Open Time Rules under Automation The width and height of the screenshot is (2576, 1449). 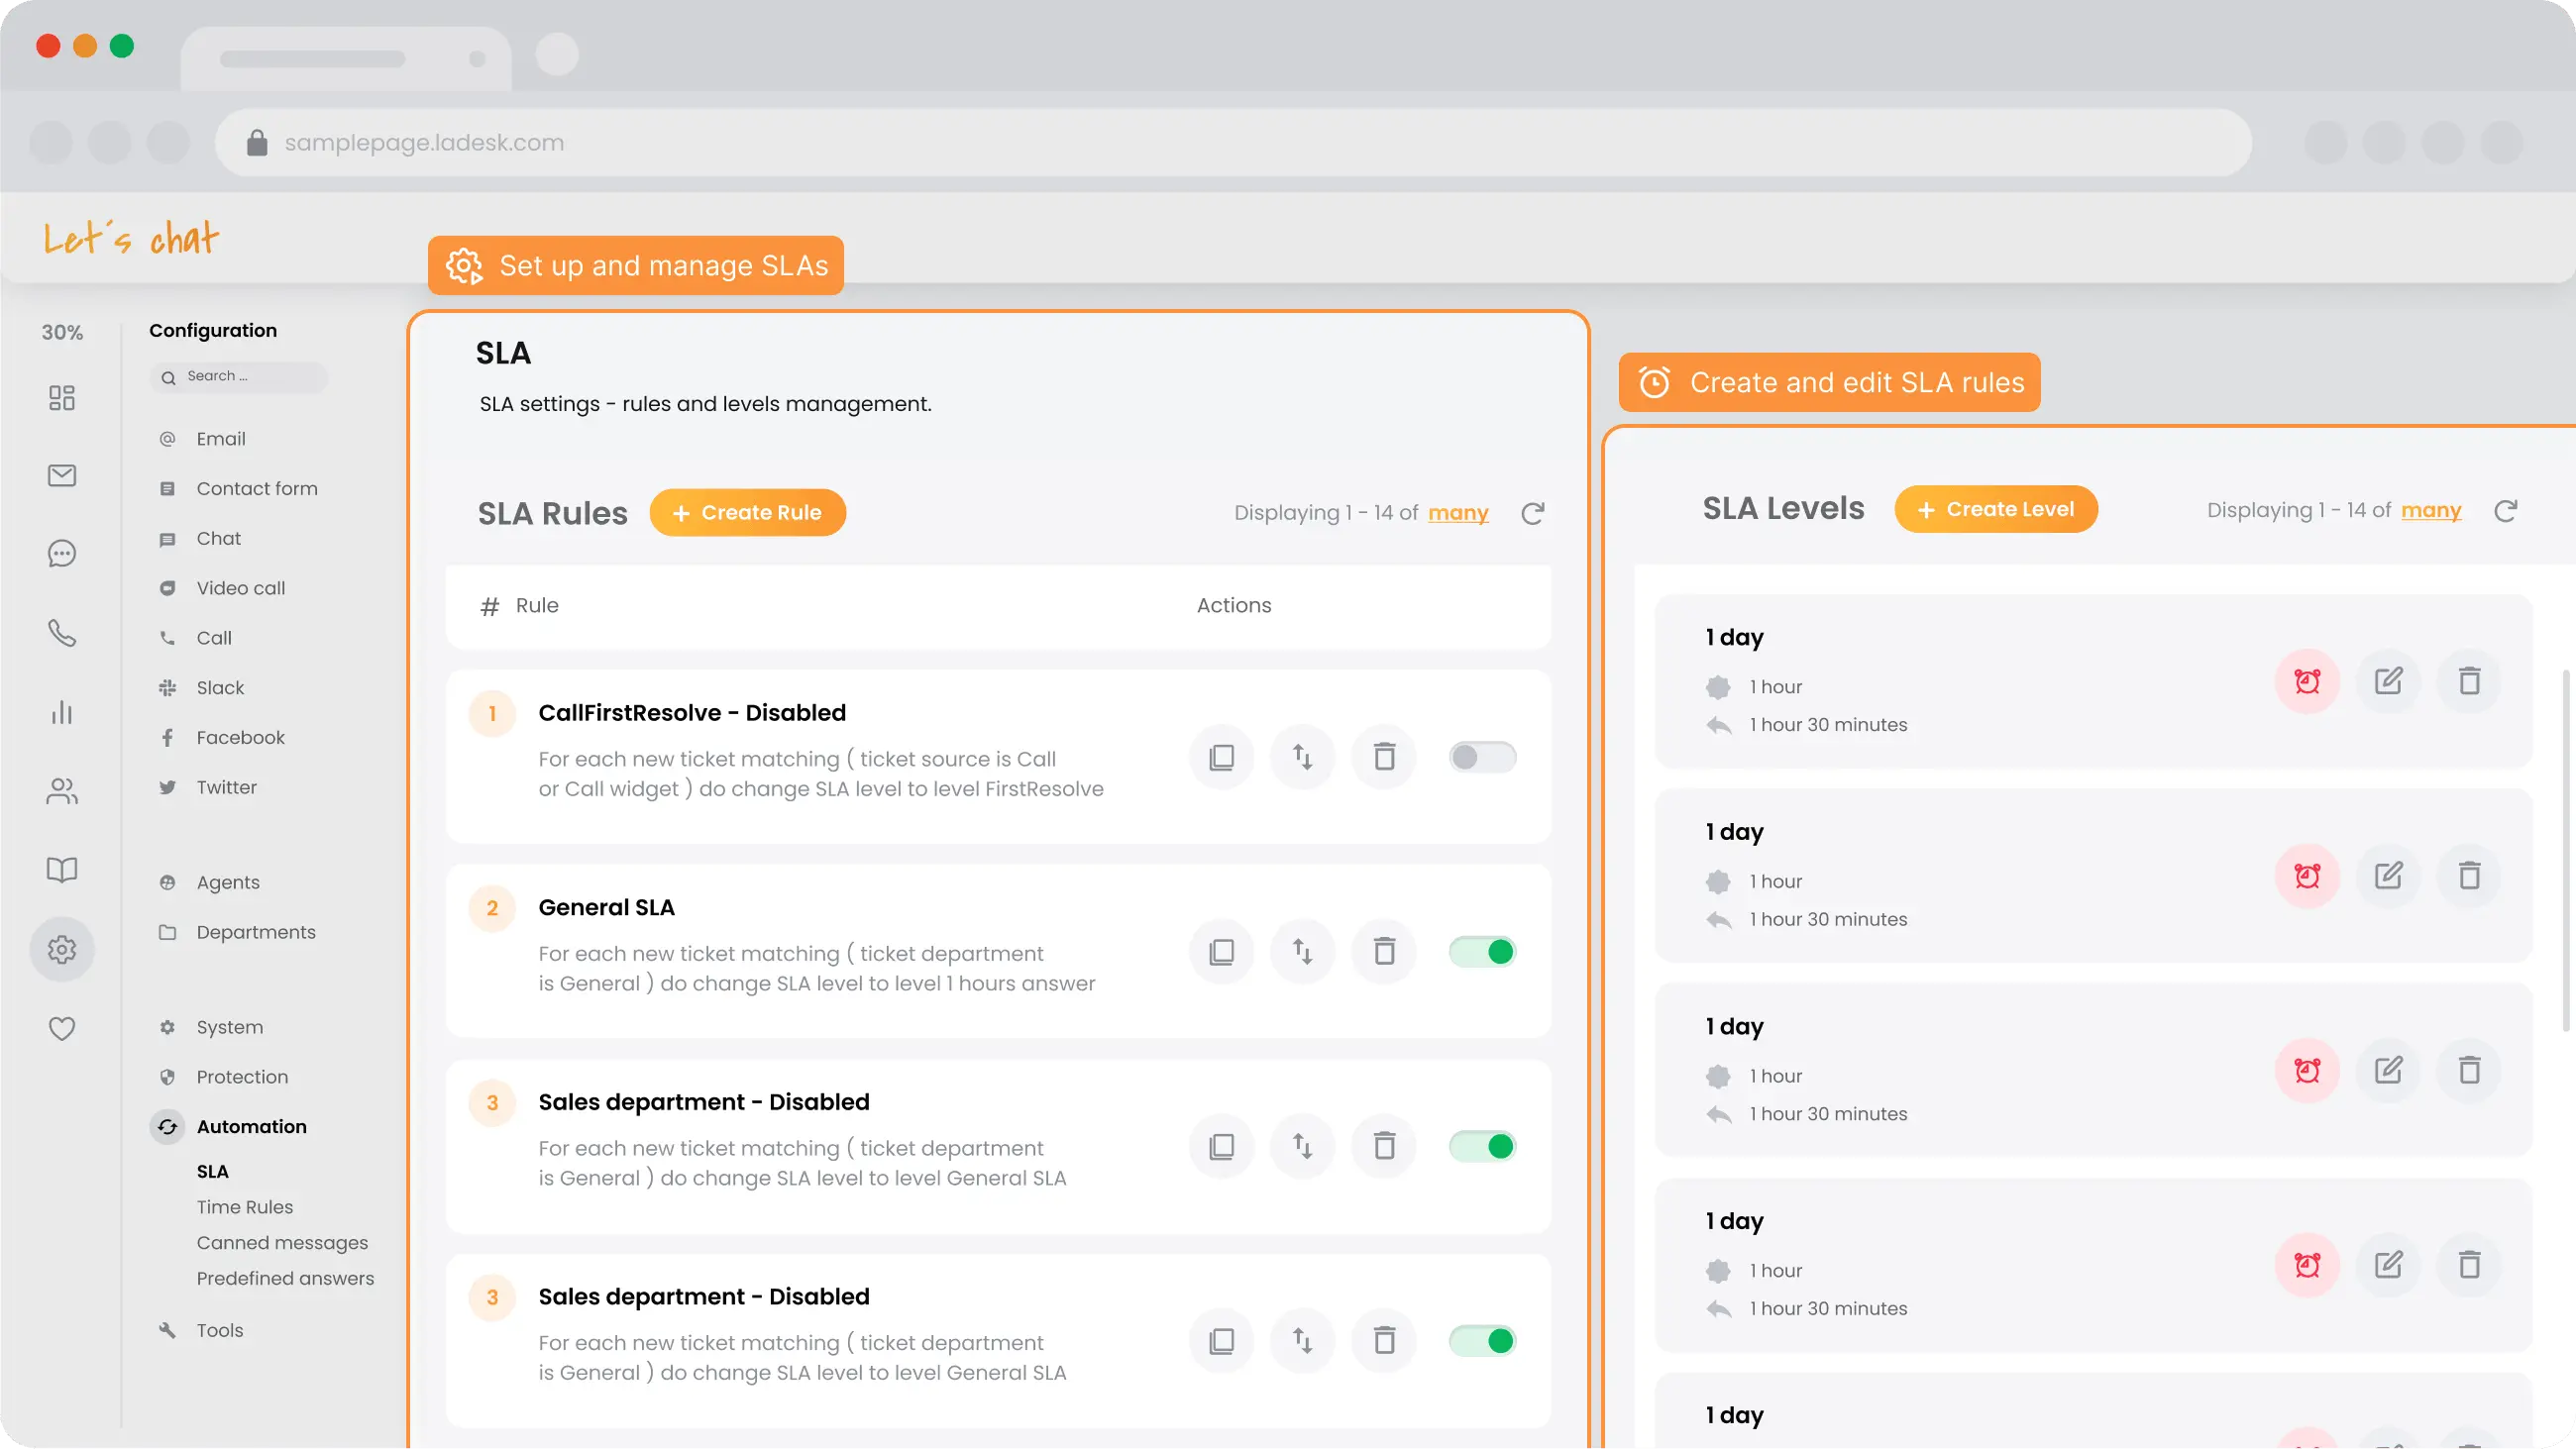[x=245, y=1207]
